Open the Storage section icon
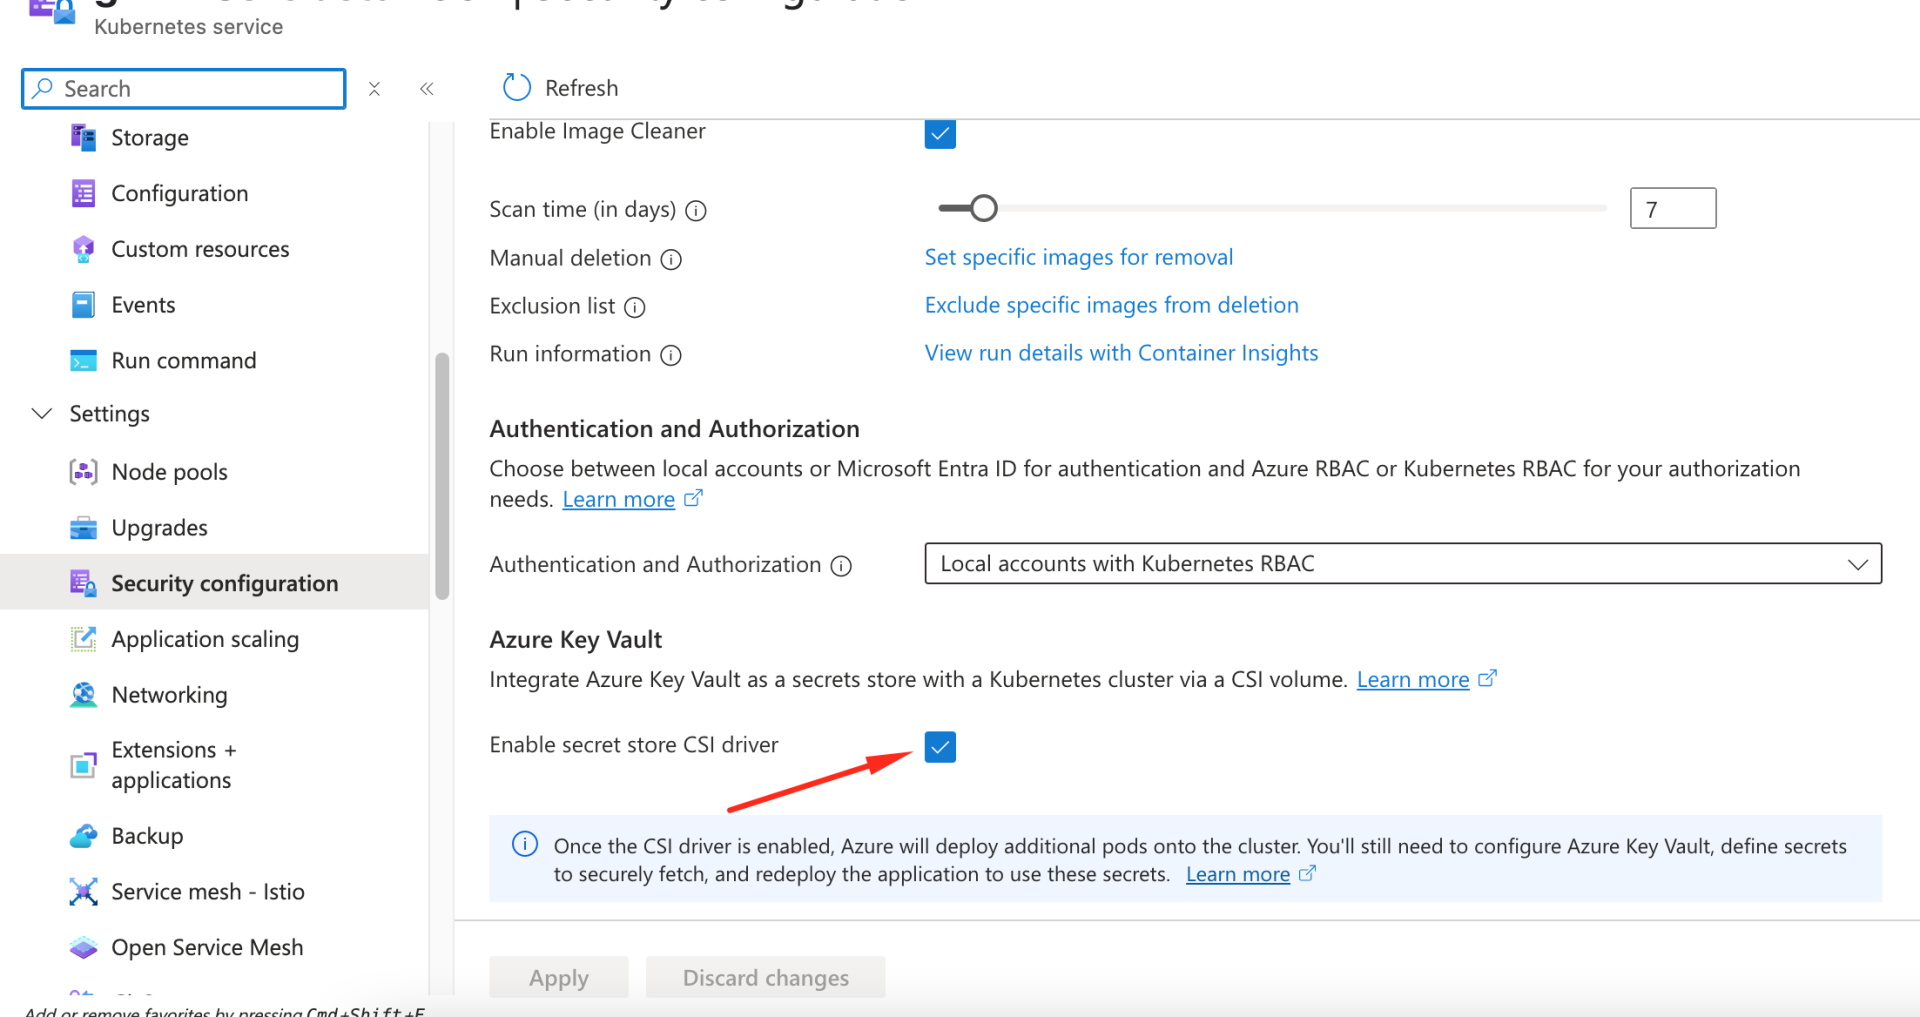Viewport: 1920px width, 1017px height. pyautogui.click(x=84, y=137)
